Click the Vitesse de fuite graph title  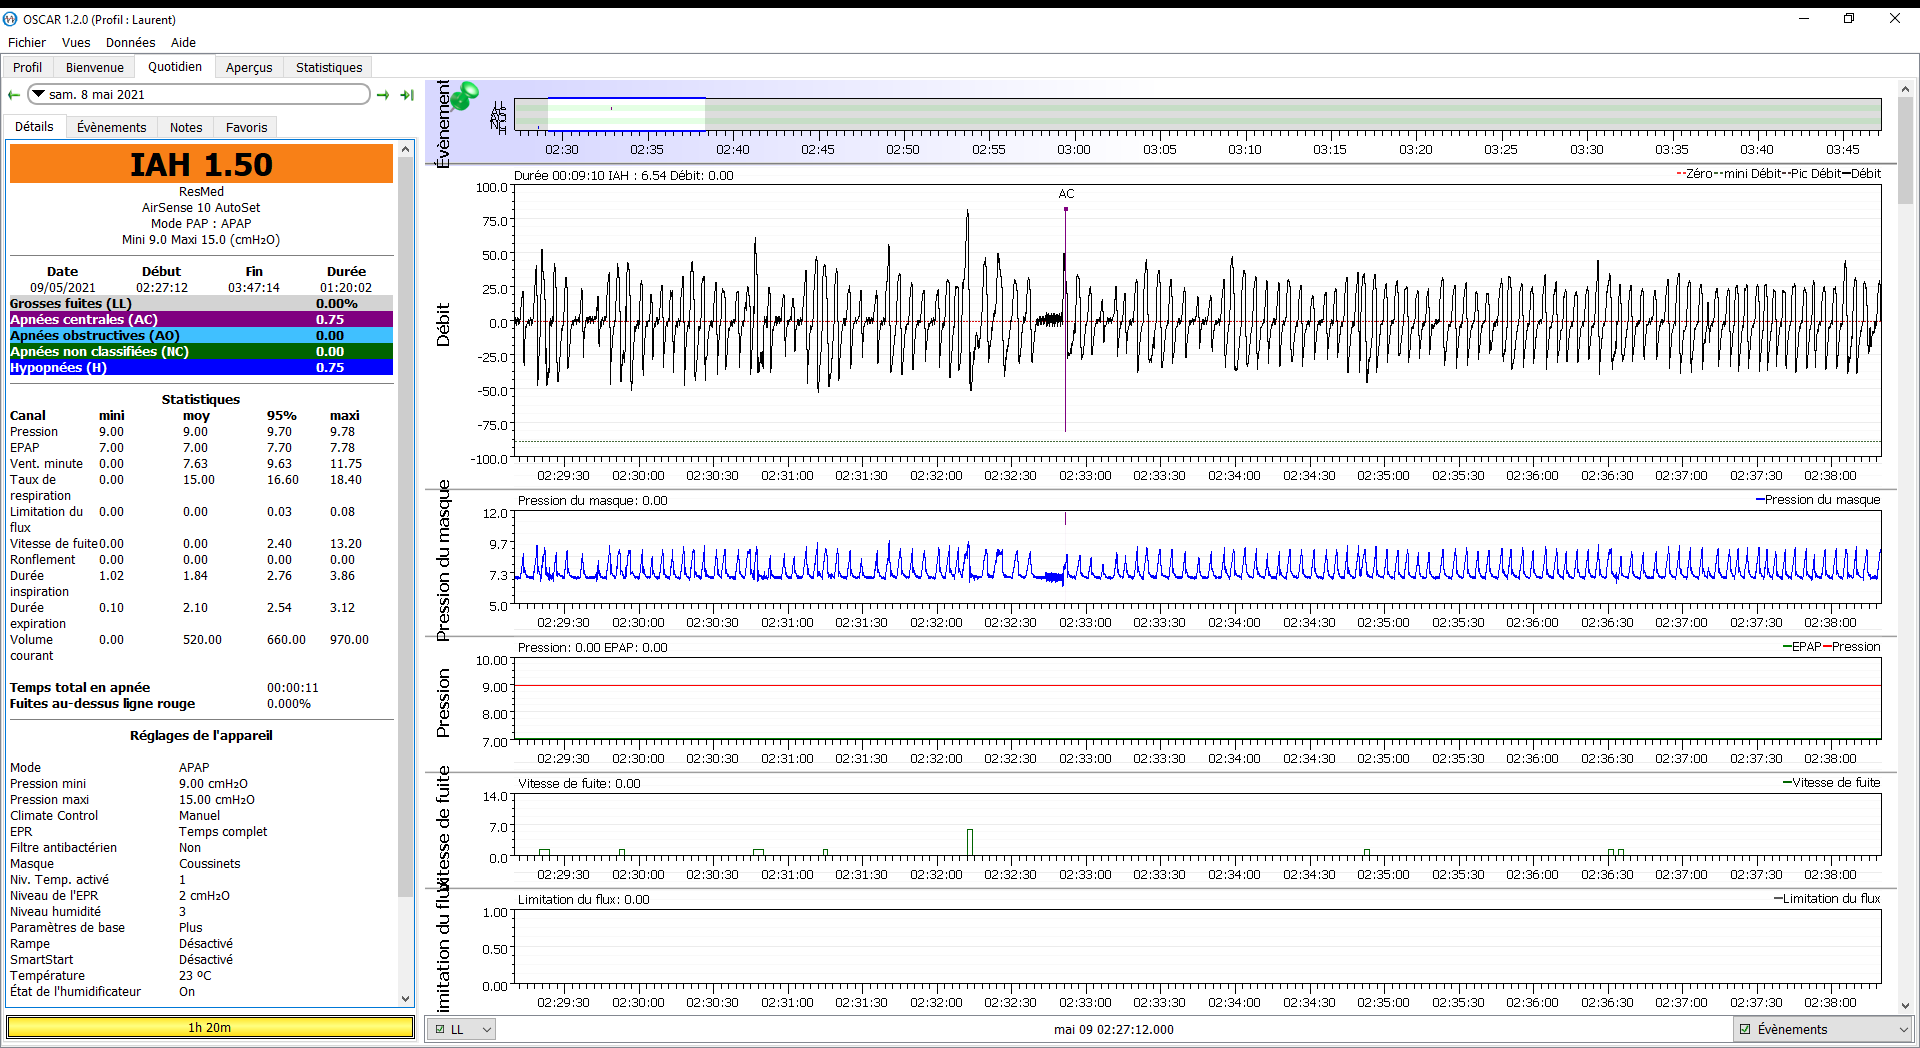coord(443,828)
